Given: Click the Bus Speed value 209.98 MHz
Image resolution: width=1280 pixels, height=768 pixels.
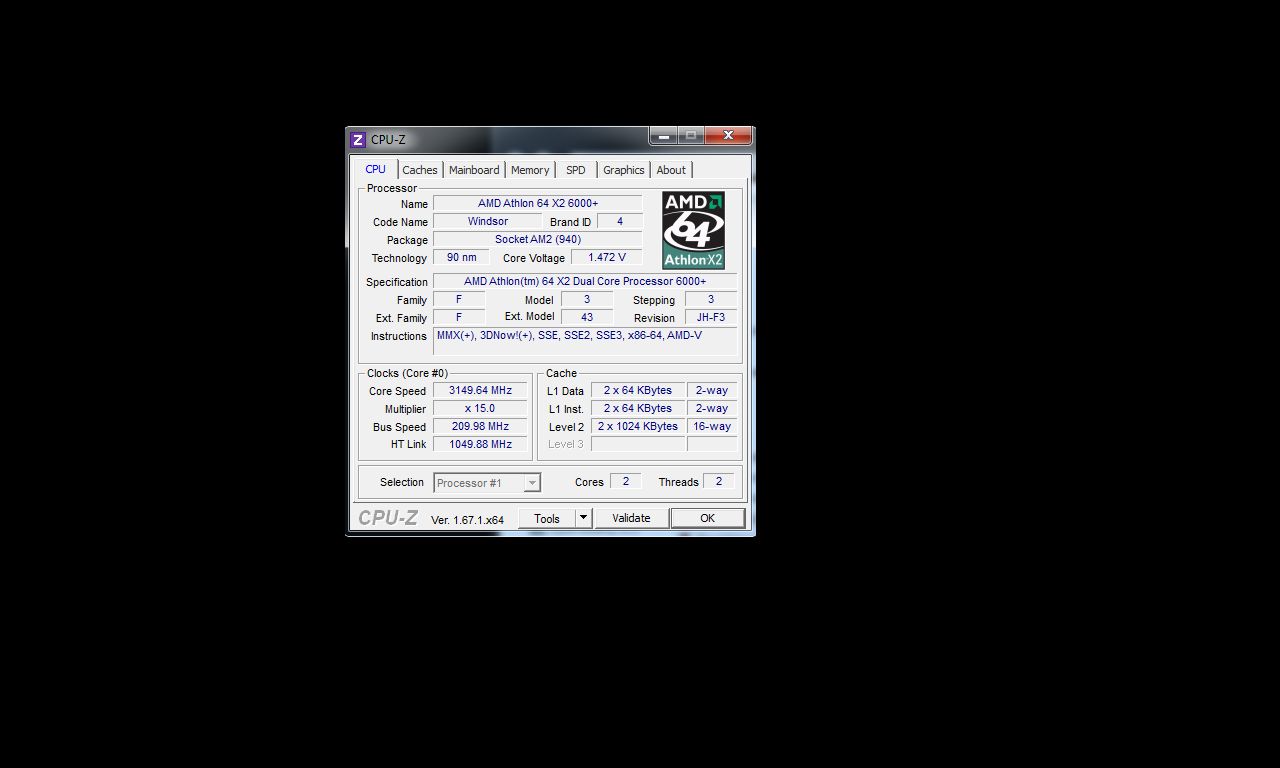Looking at the screenshot, I should click(x=480, y=427).
